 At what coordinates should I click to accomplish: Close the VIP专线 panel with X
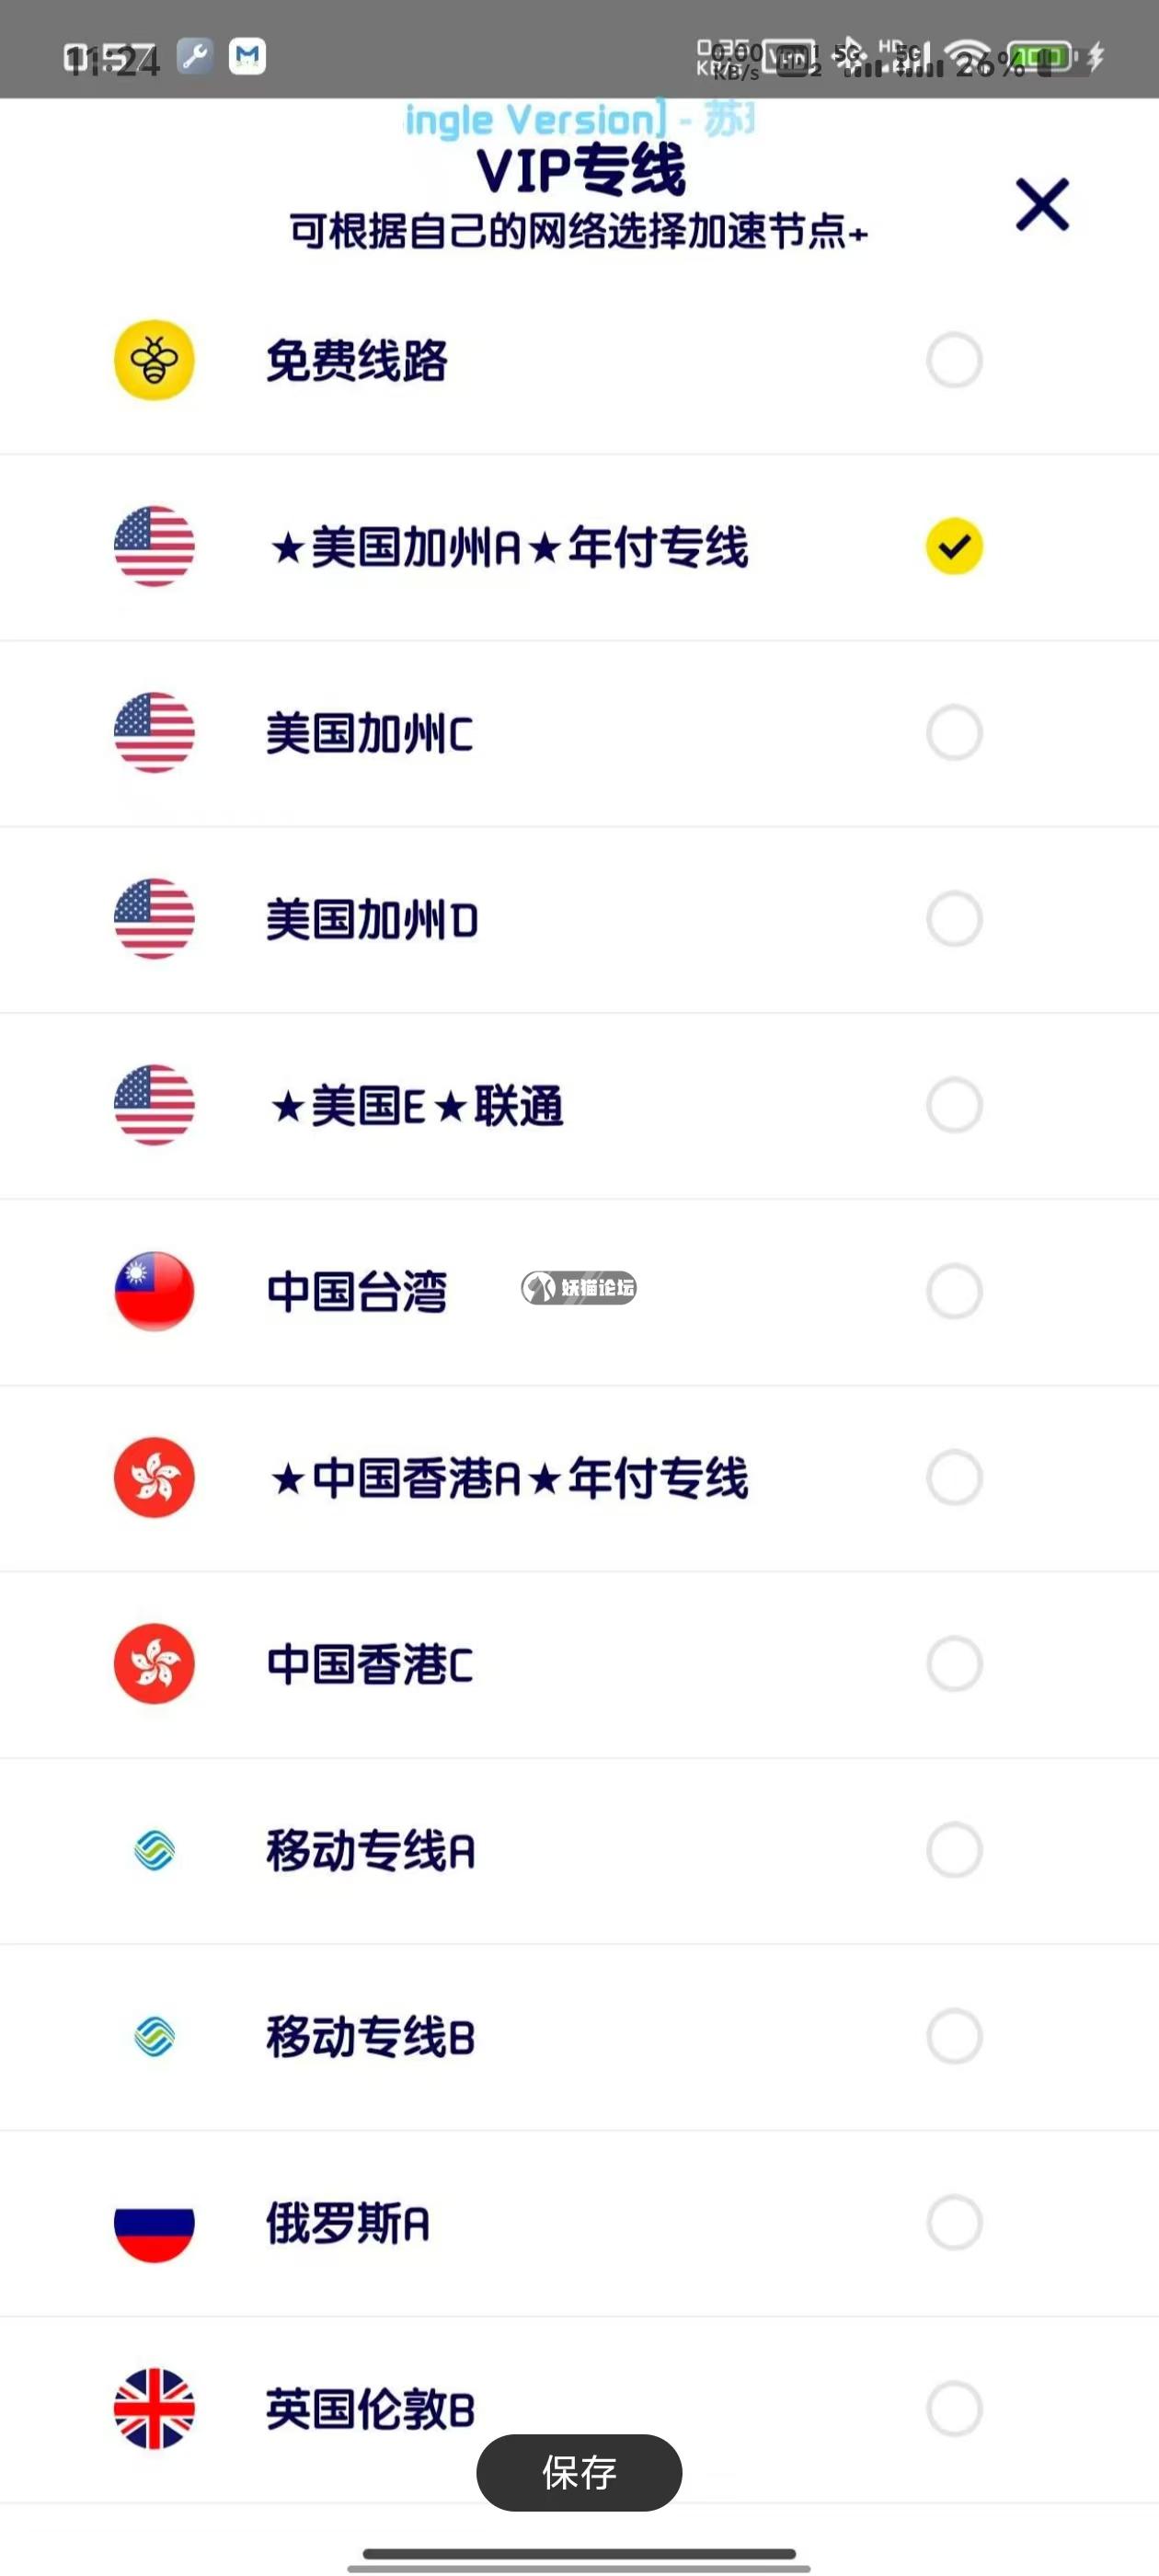point(1042,204)
